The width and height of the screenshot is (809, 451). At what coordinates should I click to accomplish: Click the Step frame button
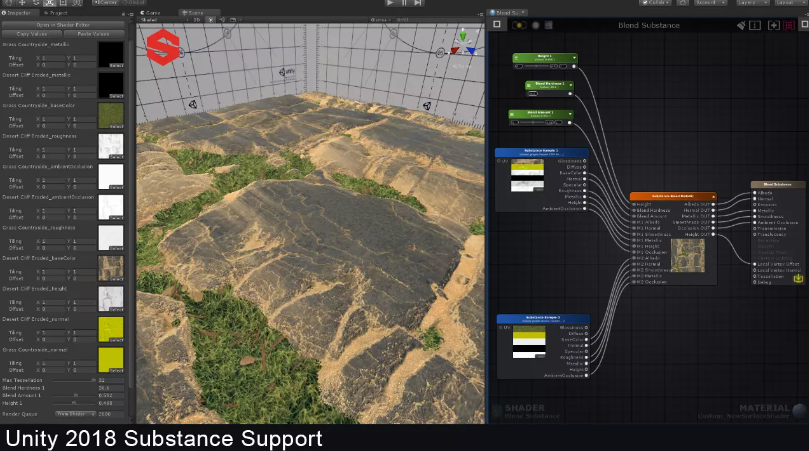(x=418, y=3)
